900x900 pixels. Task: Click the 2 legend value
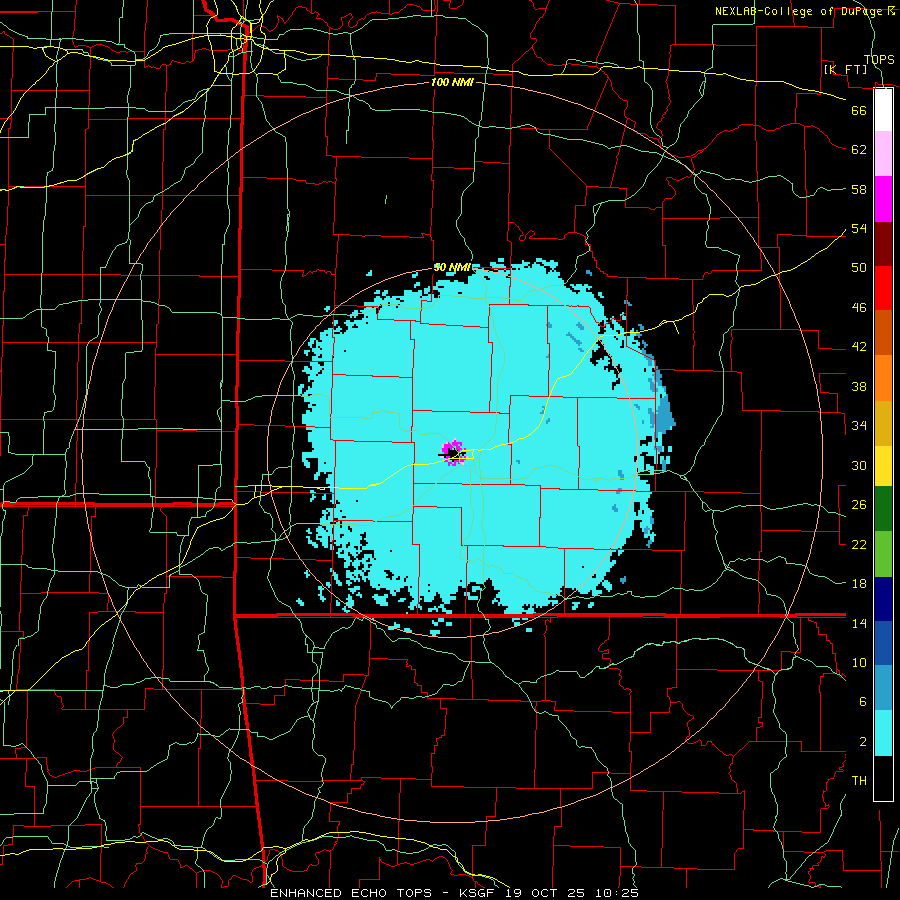(863, 741)
